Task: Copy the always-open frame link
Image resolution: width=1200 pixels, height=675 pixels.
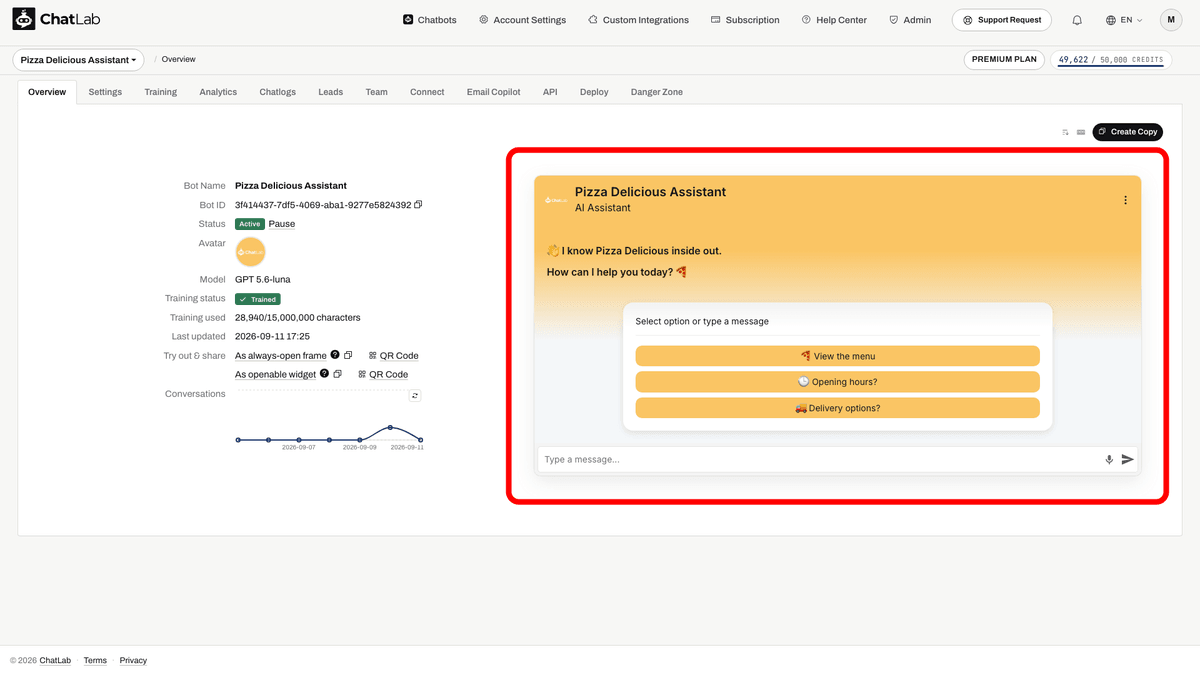Action: point(349,356)
